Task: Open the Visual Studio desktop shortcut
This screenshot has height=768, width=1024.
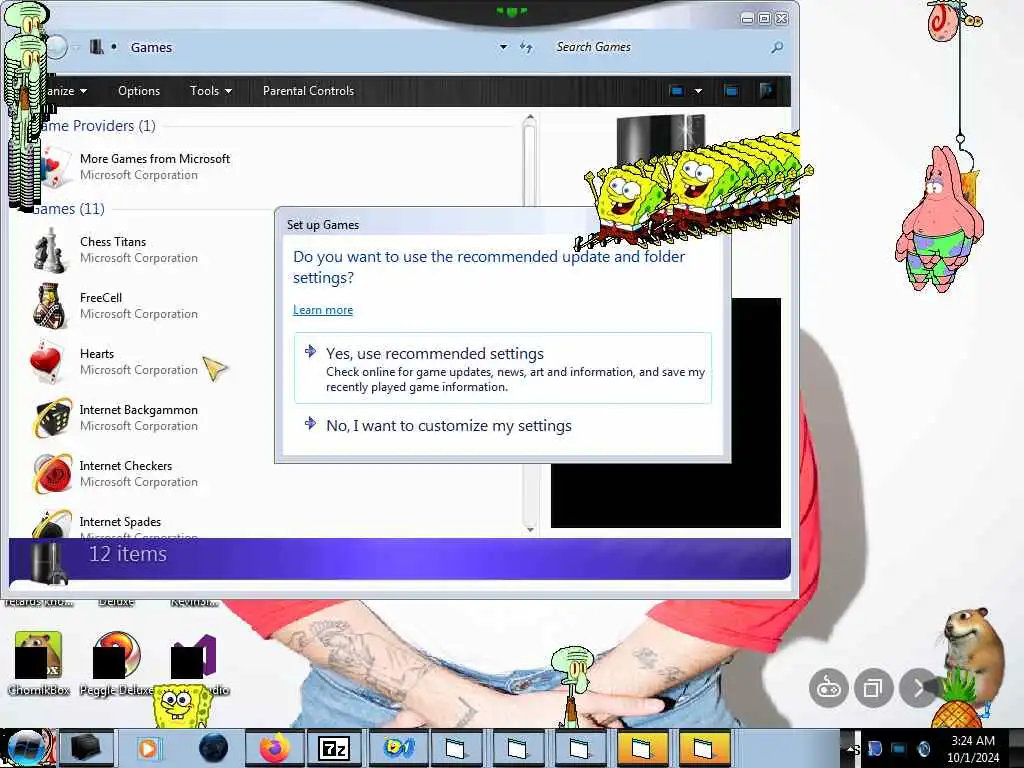Action: pos(194,664)
